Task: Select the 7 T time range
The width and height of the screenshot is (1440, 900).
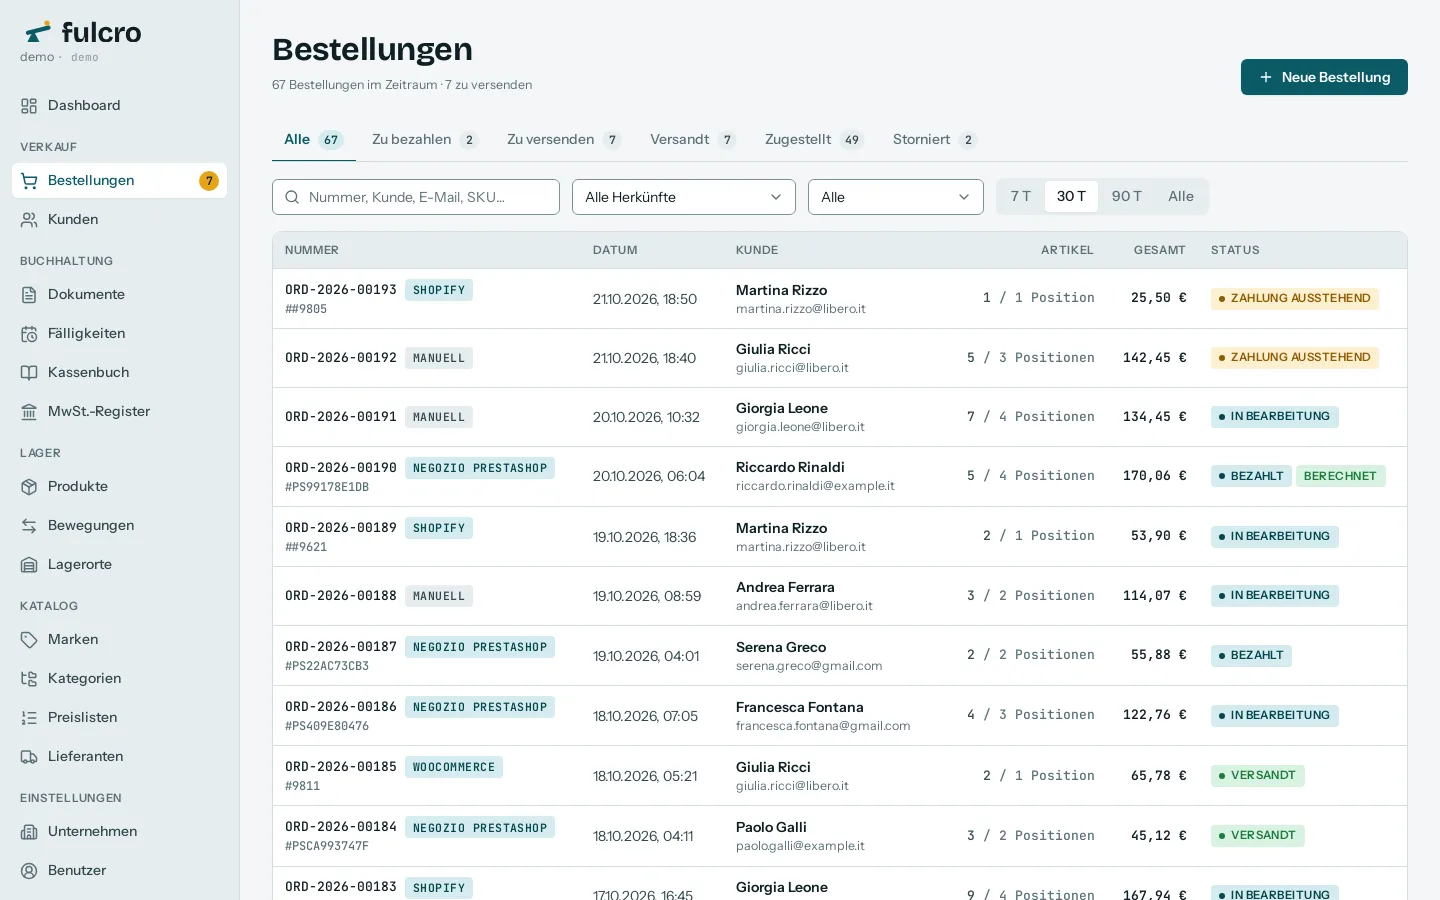Action: point(1021,196)
